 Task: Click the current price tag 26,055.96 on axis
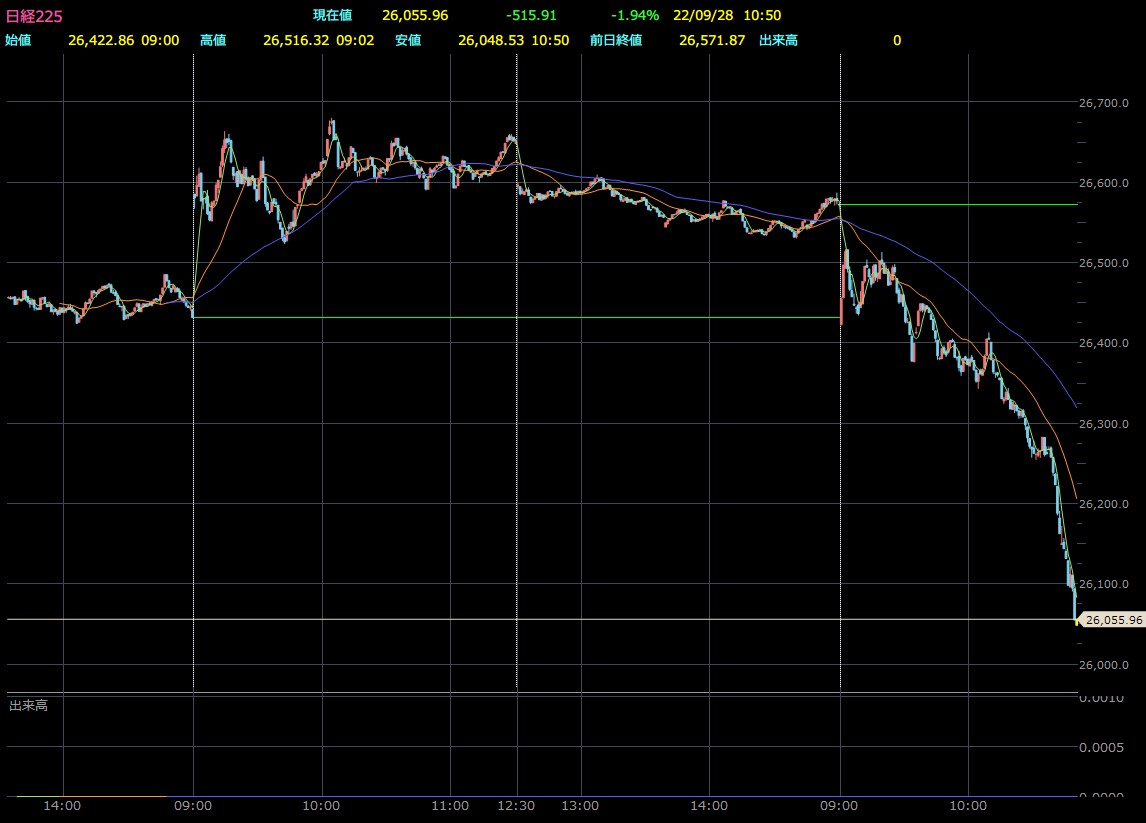click(x=1113, y=620)
